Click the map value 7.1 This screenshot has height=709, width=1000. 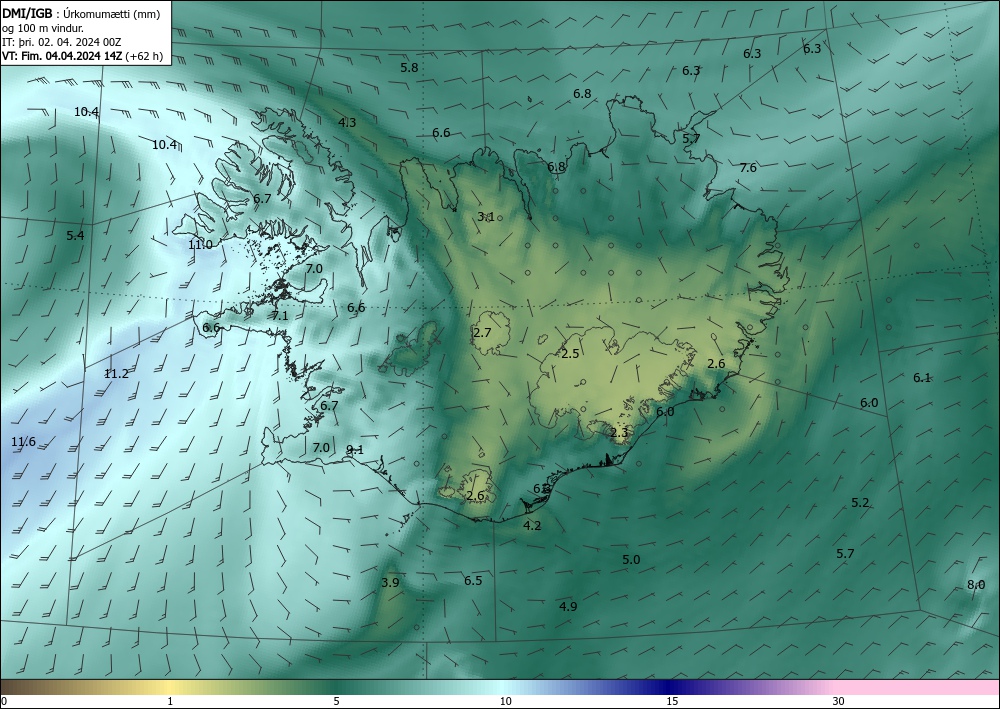(280, 316)
